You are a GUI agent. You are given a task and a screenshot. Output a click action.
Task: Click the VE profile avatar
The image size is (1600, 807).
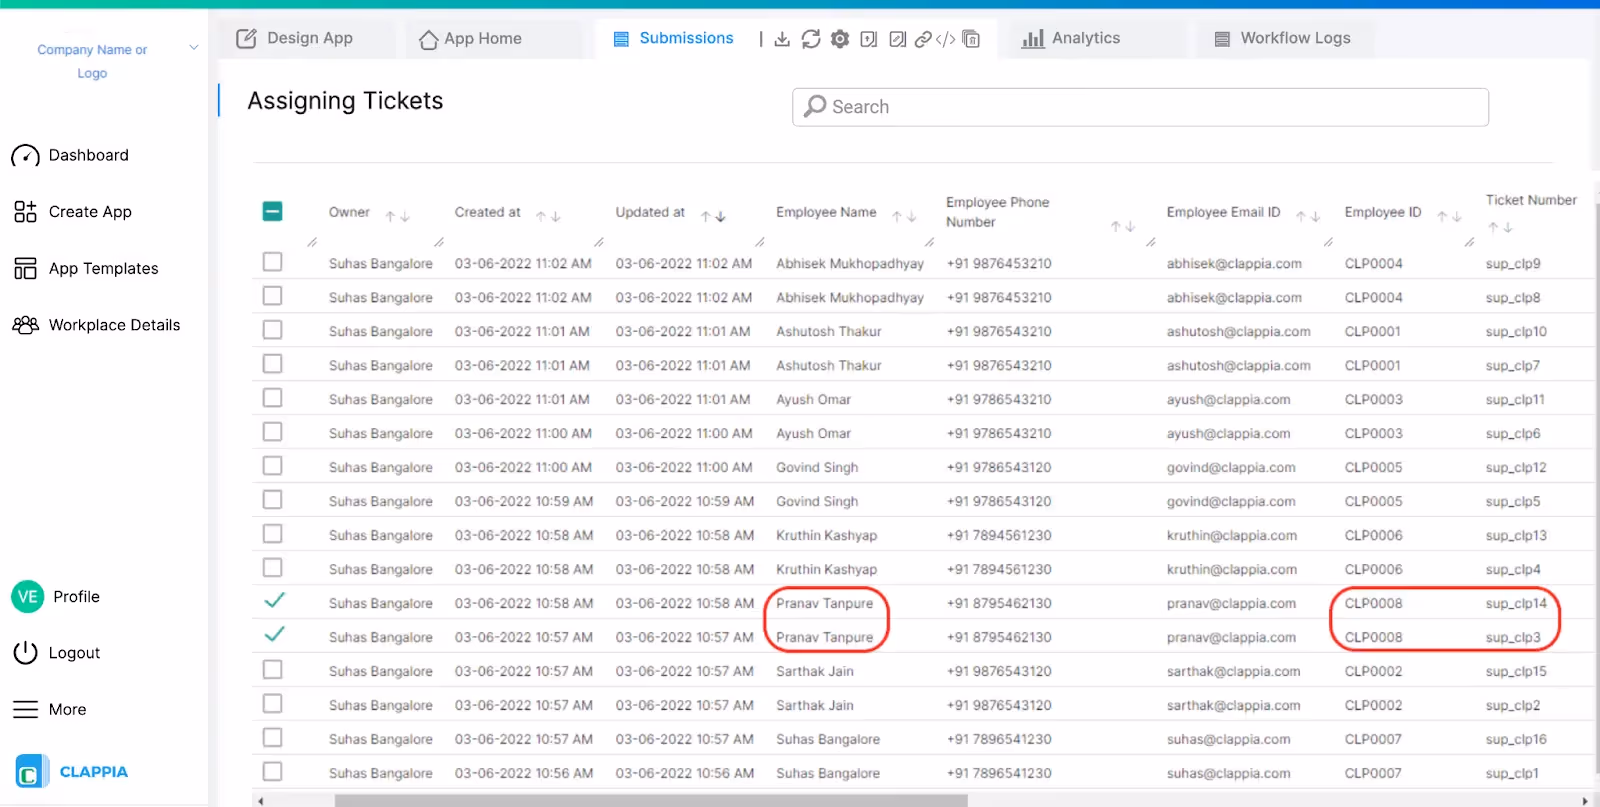pos(28,597)
